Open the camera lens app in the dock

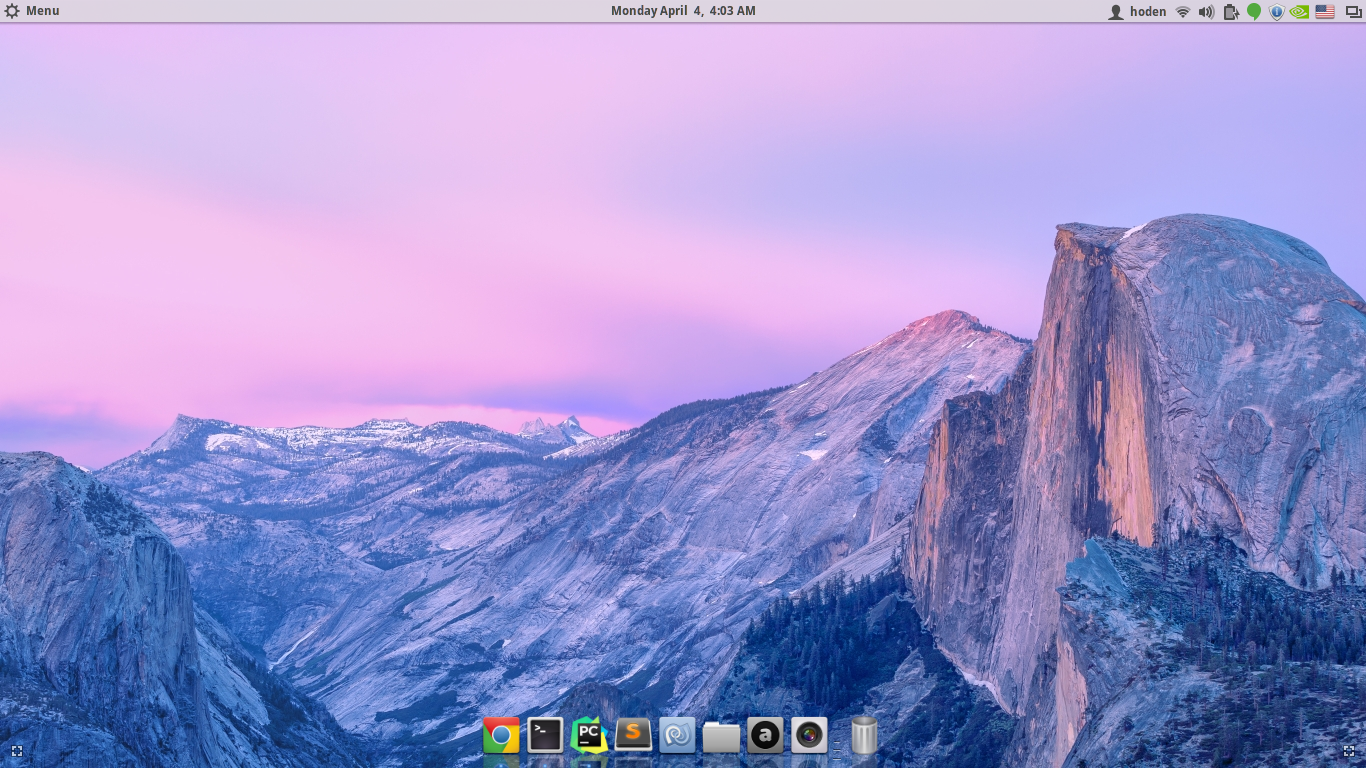809,736
